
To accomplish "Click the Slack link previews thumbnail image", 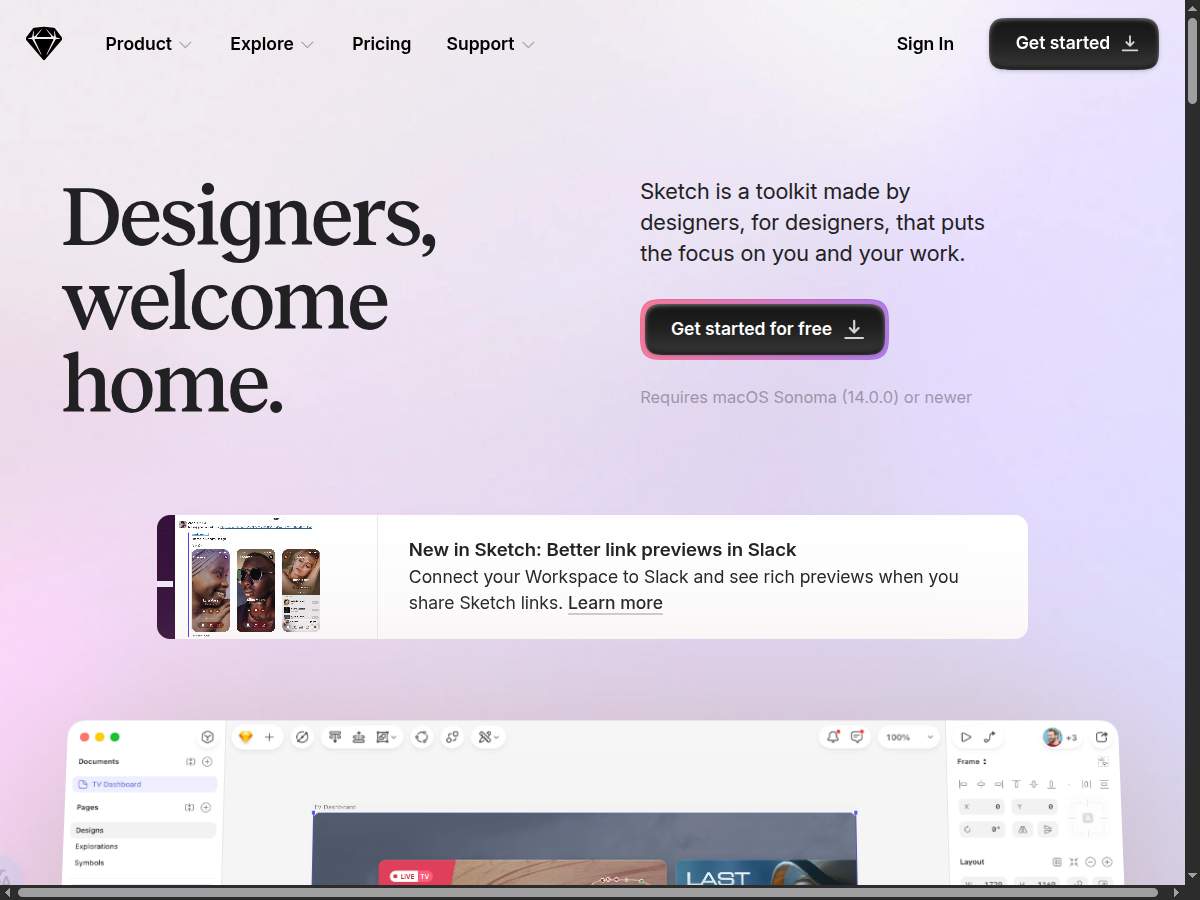I will 267,577.
